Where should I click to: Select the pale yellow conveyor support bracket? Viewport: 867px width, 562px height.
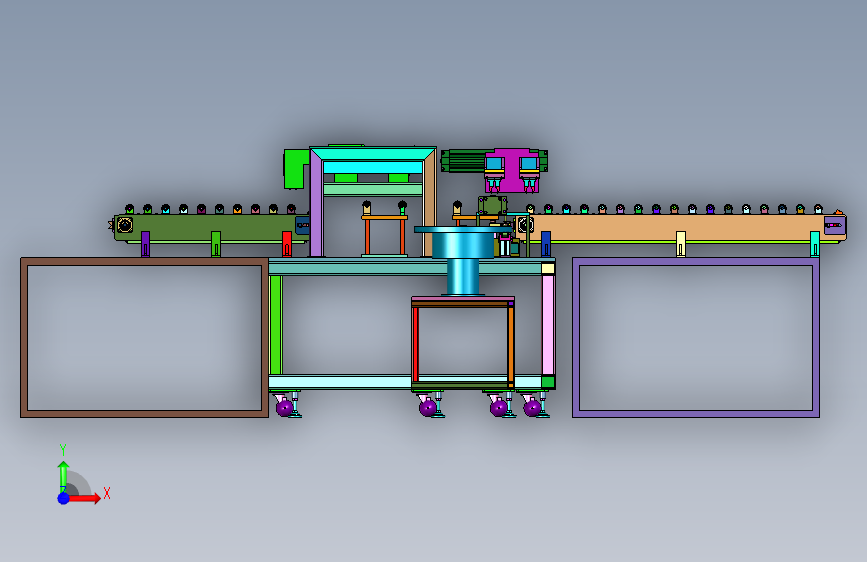tap(681, 244)
